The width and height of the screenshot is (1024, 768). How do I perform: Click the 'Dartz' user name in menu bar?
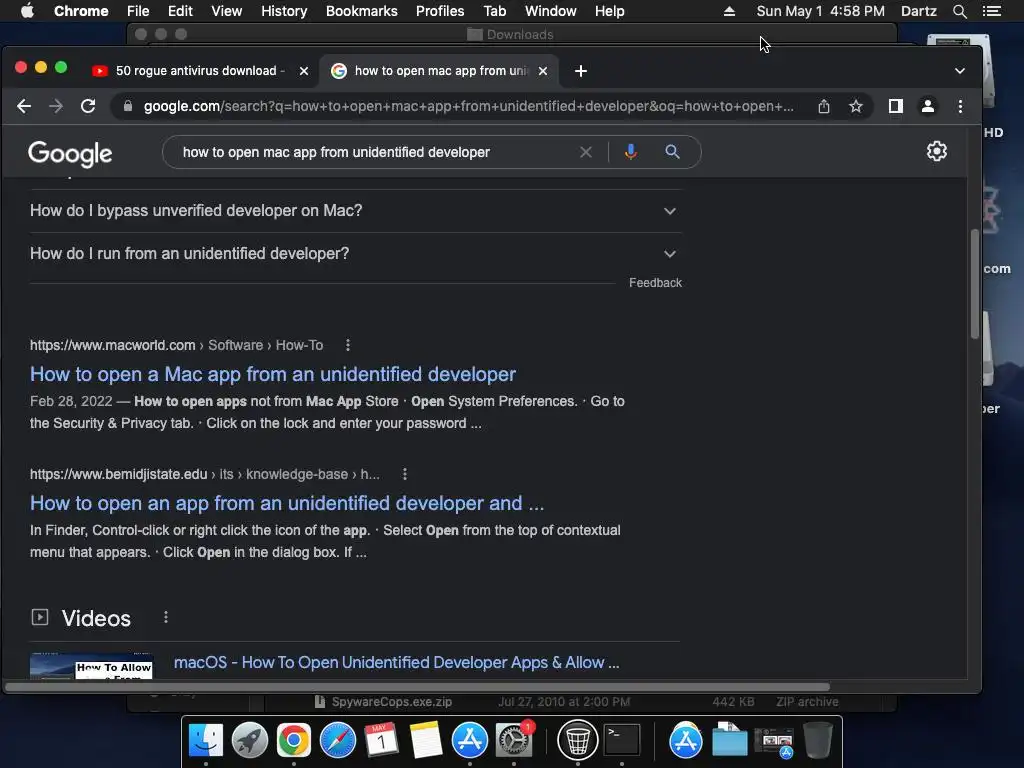coord(918,11)
